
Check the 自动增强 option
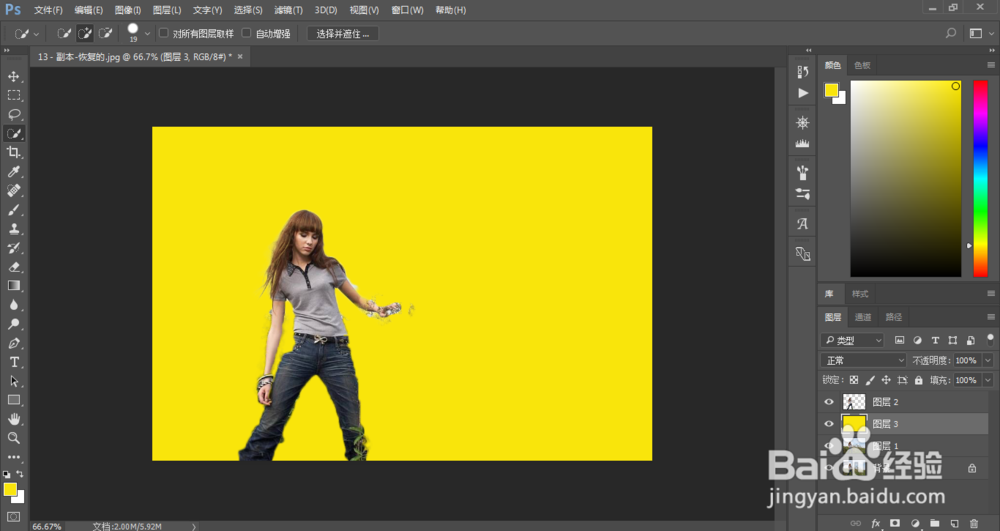247,33
